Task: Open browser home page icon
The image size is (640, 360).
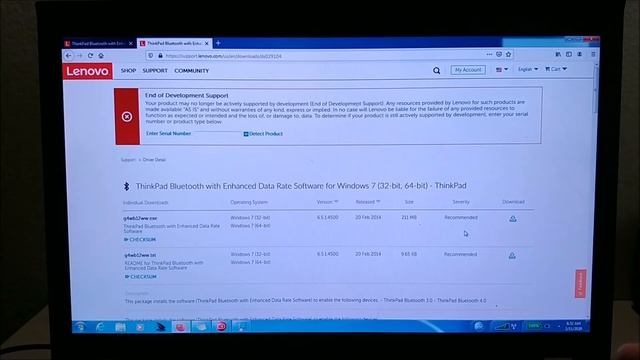Action: pyautogui.click(x=101, y=56)
